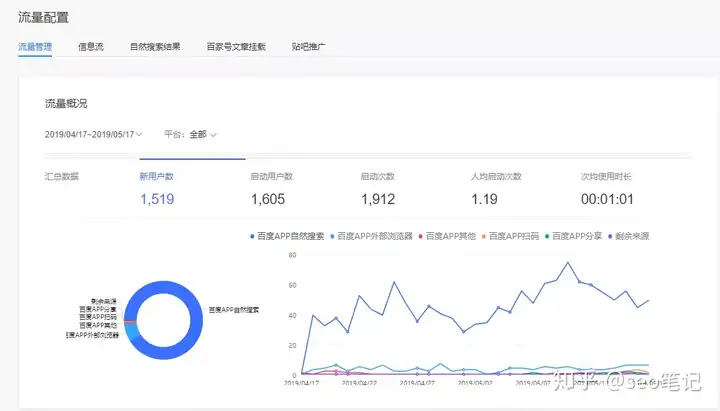Click the 00:01:01 duration value
The image size is (720, 411).
click(607, 199)
